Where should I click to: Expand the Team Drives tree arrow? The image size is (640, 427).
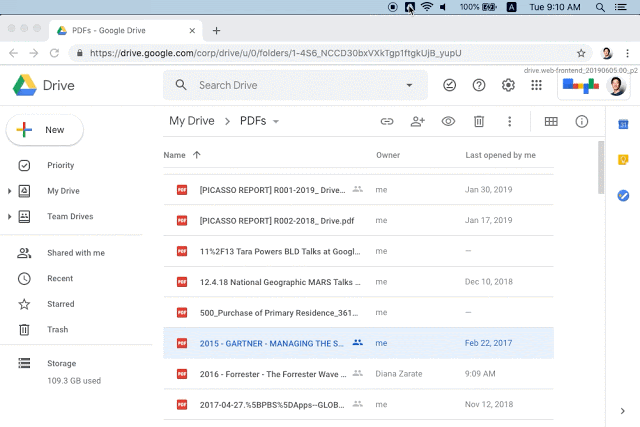click(10, 217)
